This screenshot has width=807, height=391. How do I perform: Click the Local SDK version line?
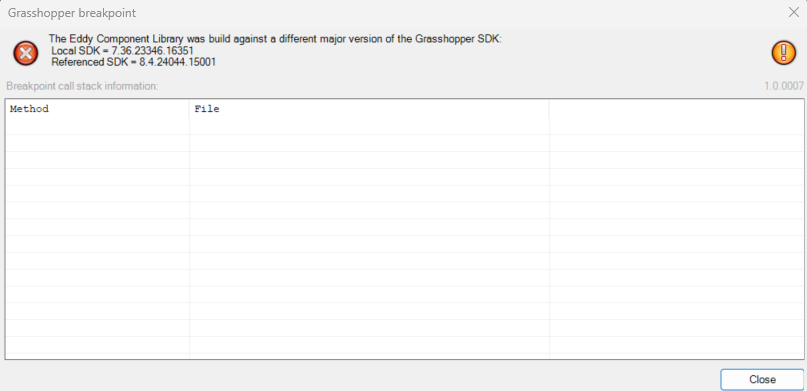click(x=122, y=50)
